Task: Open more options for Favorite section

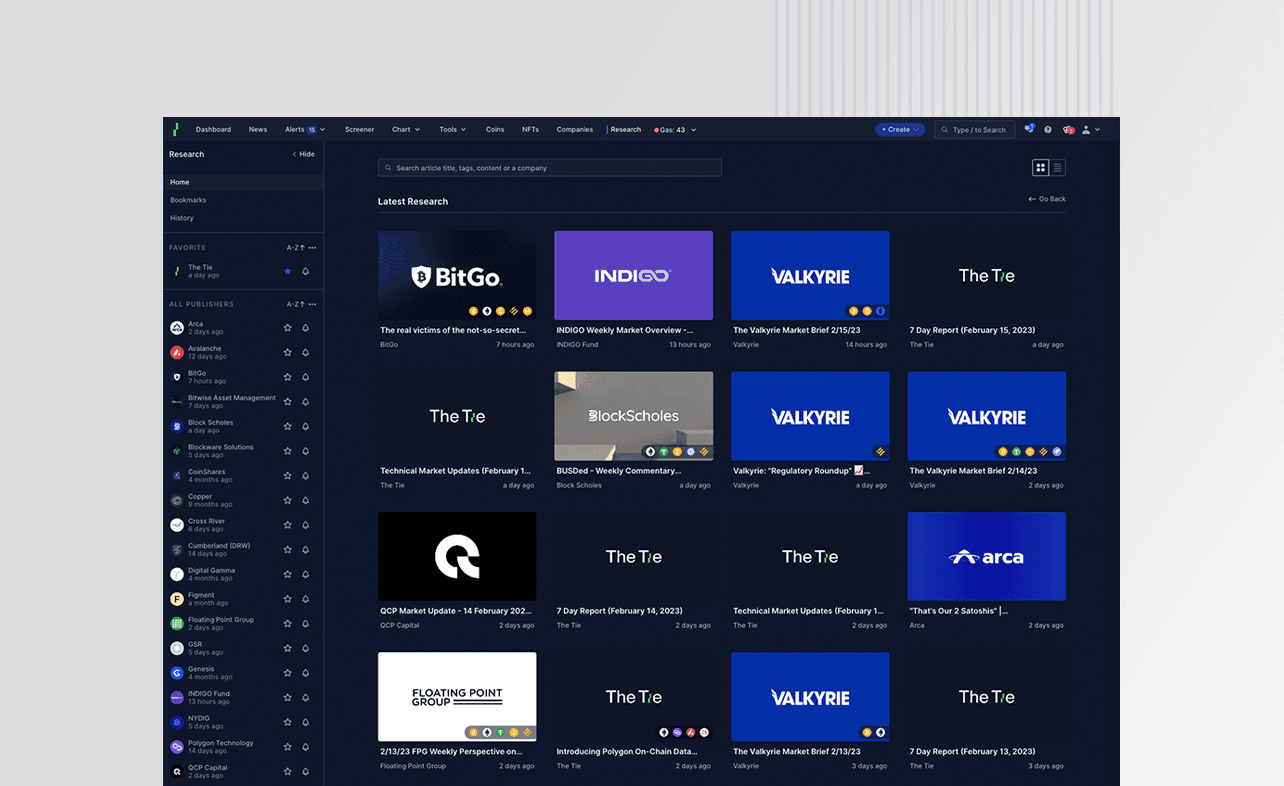Action: 312,247
